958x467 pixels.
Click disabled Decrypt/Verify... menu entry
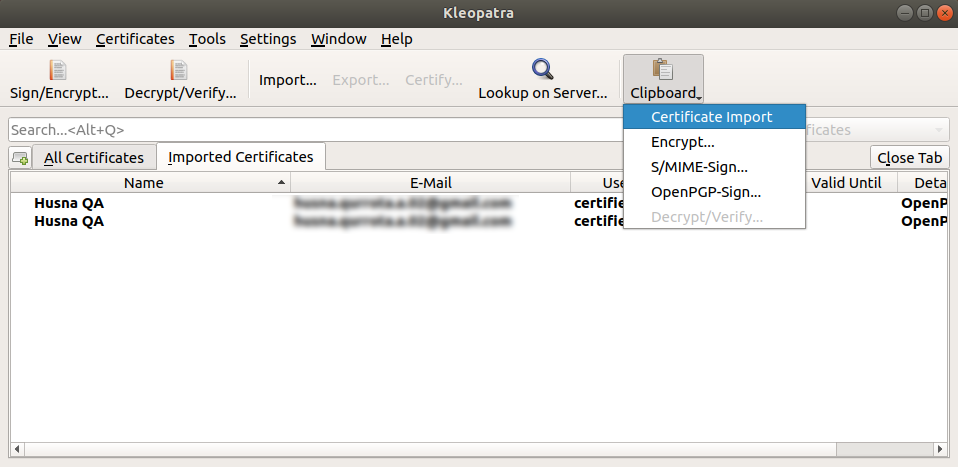coord(714,217)
